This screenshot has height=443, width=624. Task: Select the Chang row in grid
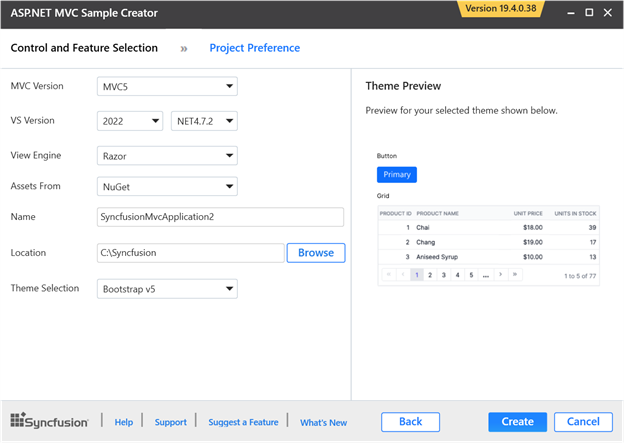[x=488, y=242]
